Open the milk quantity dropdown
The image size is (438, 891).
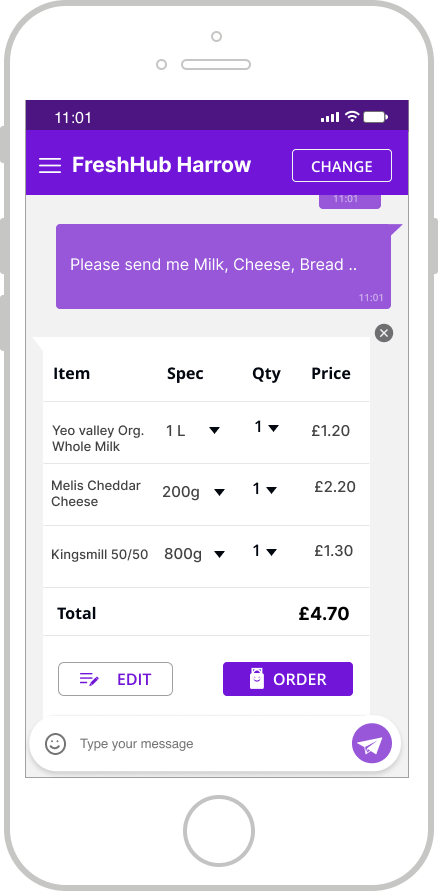266,427
